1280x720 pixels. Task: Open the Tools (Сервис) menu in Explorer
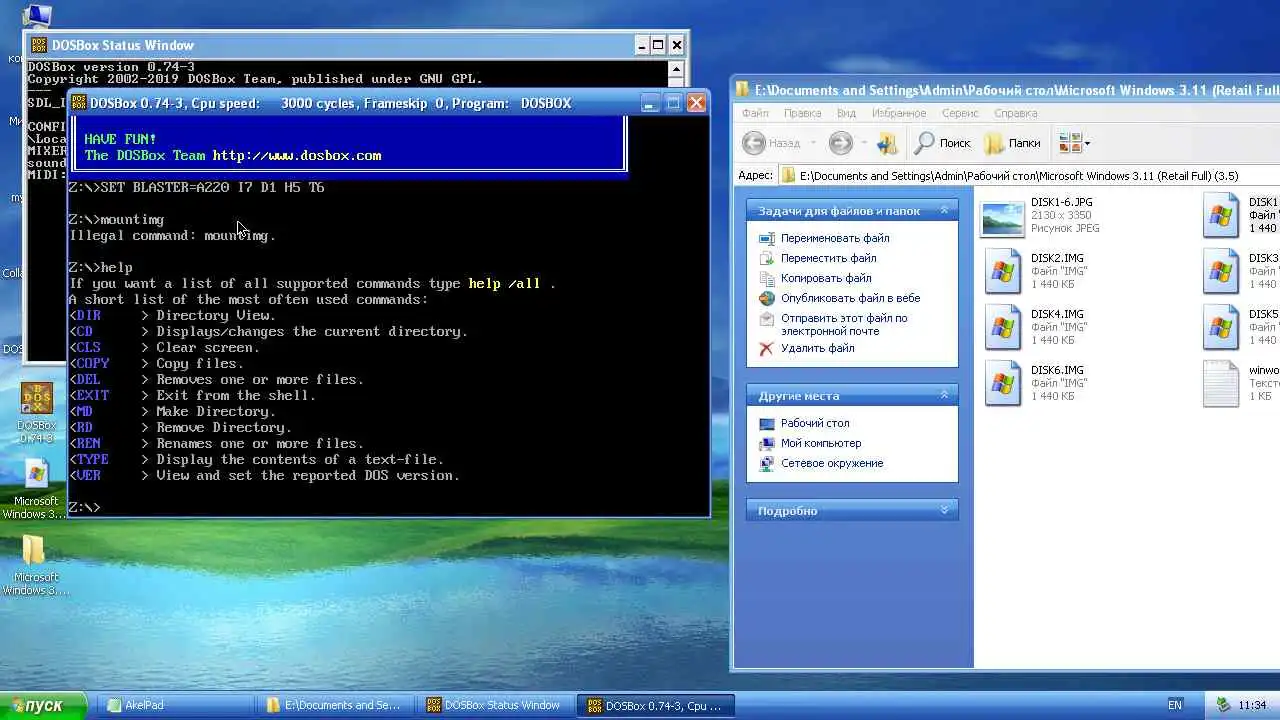click(x=960, y=114)
